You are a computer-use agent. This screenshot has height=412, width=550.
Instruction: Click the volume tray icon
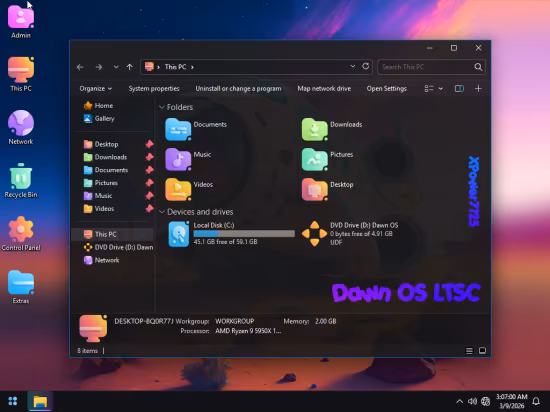(x=472, y=401)
